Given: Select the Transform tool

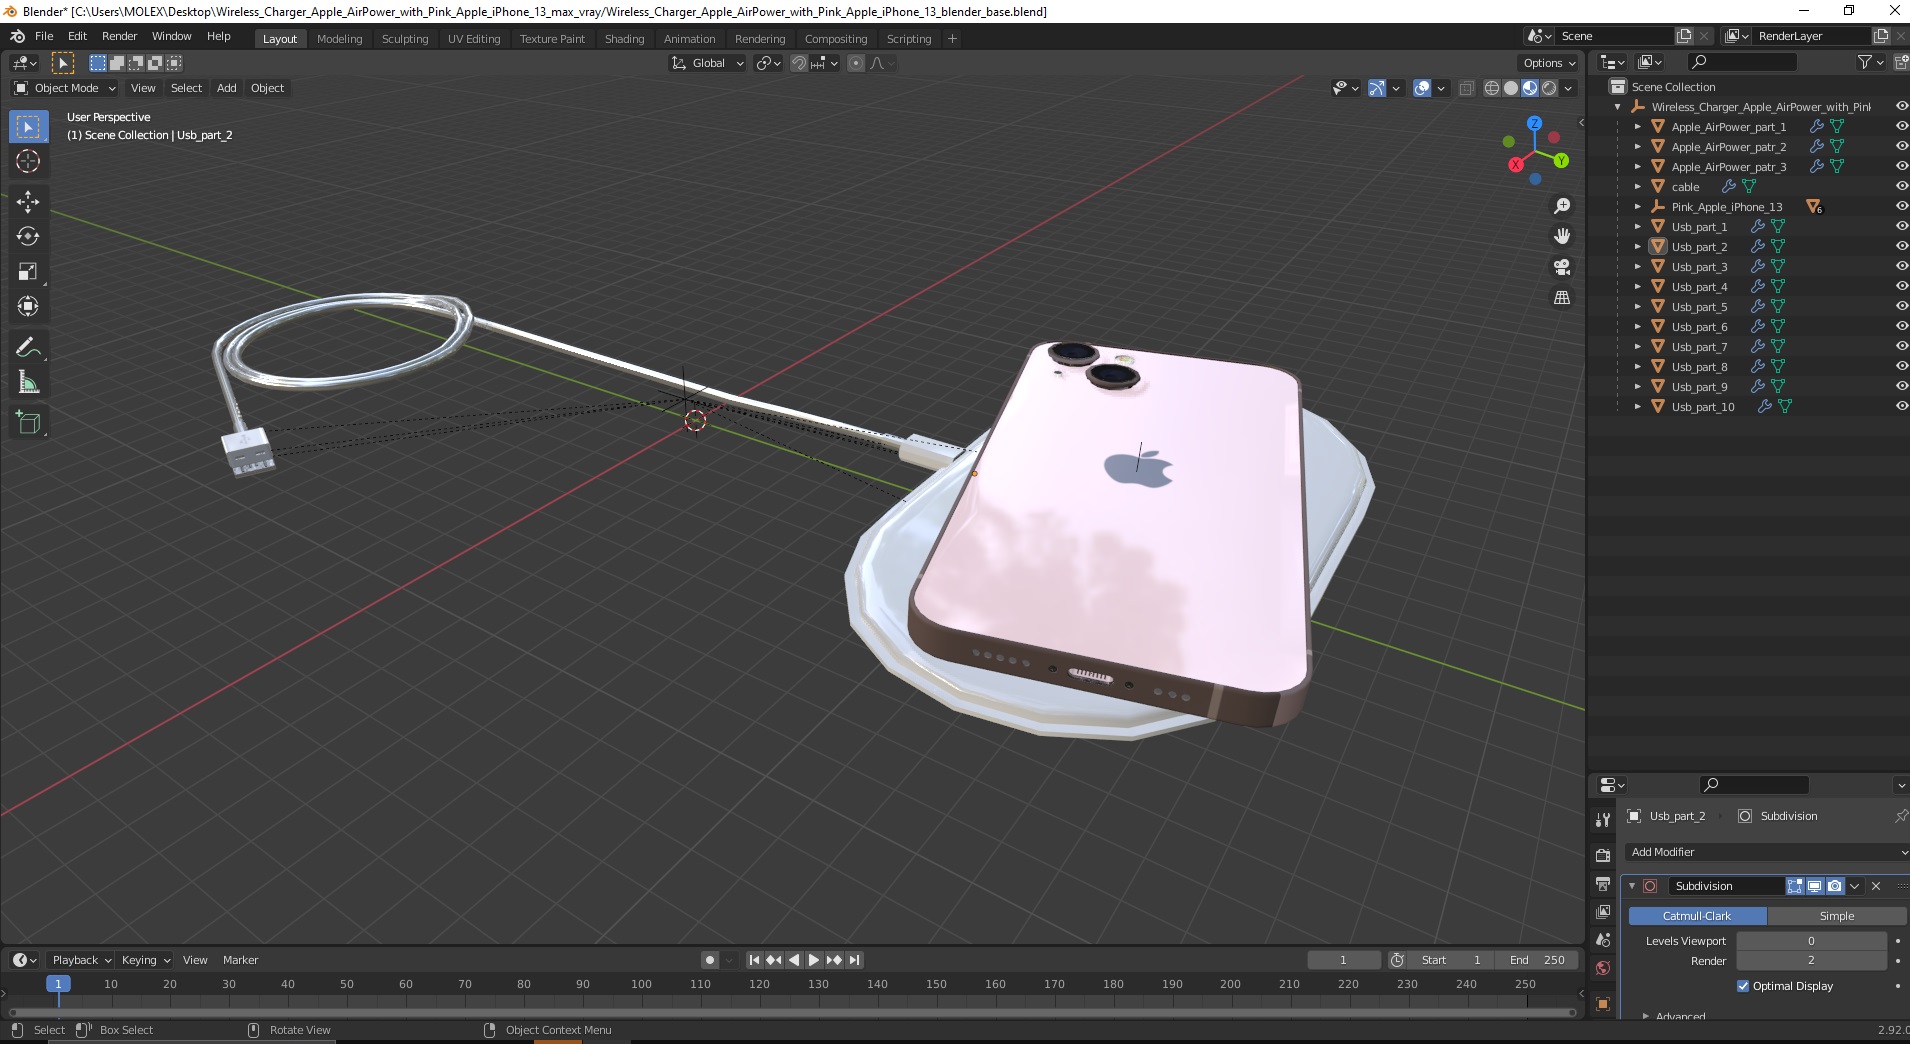Looking at the screenshot, I should (x=28, y=307).
